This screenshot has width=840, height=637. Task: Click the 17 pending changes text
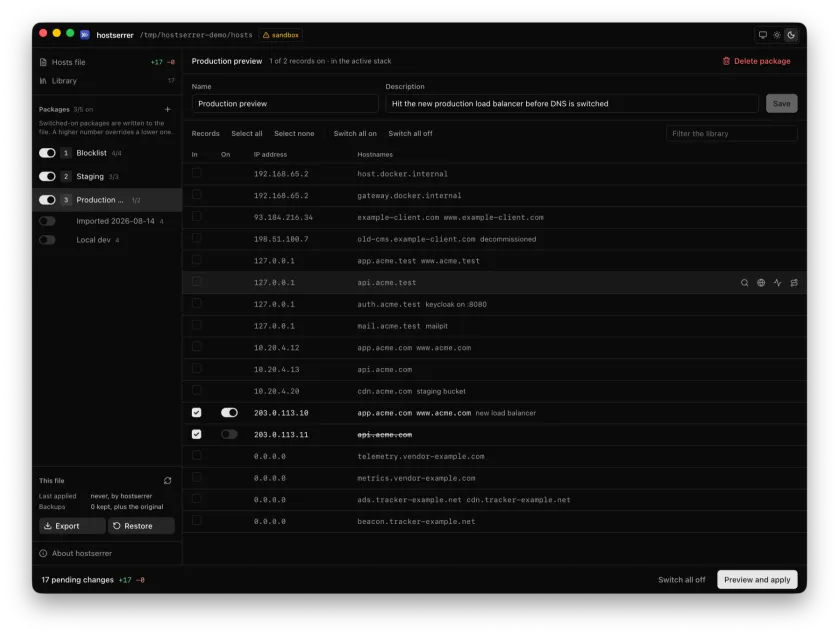tap(77, 580)
